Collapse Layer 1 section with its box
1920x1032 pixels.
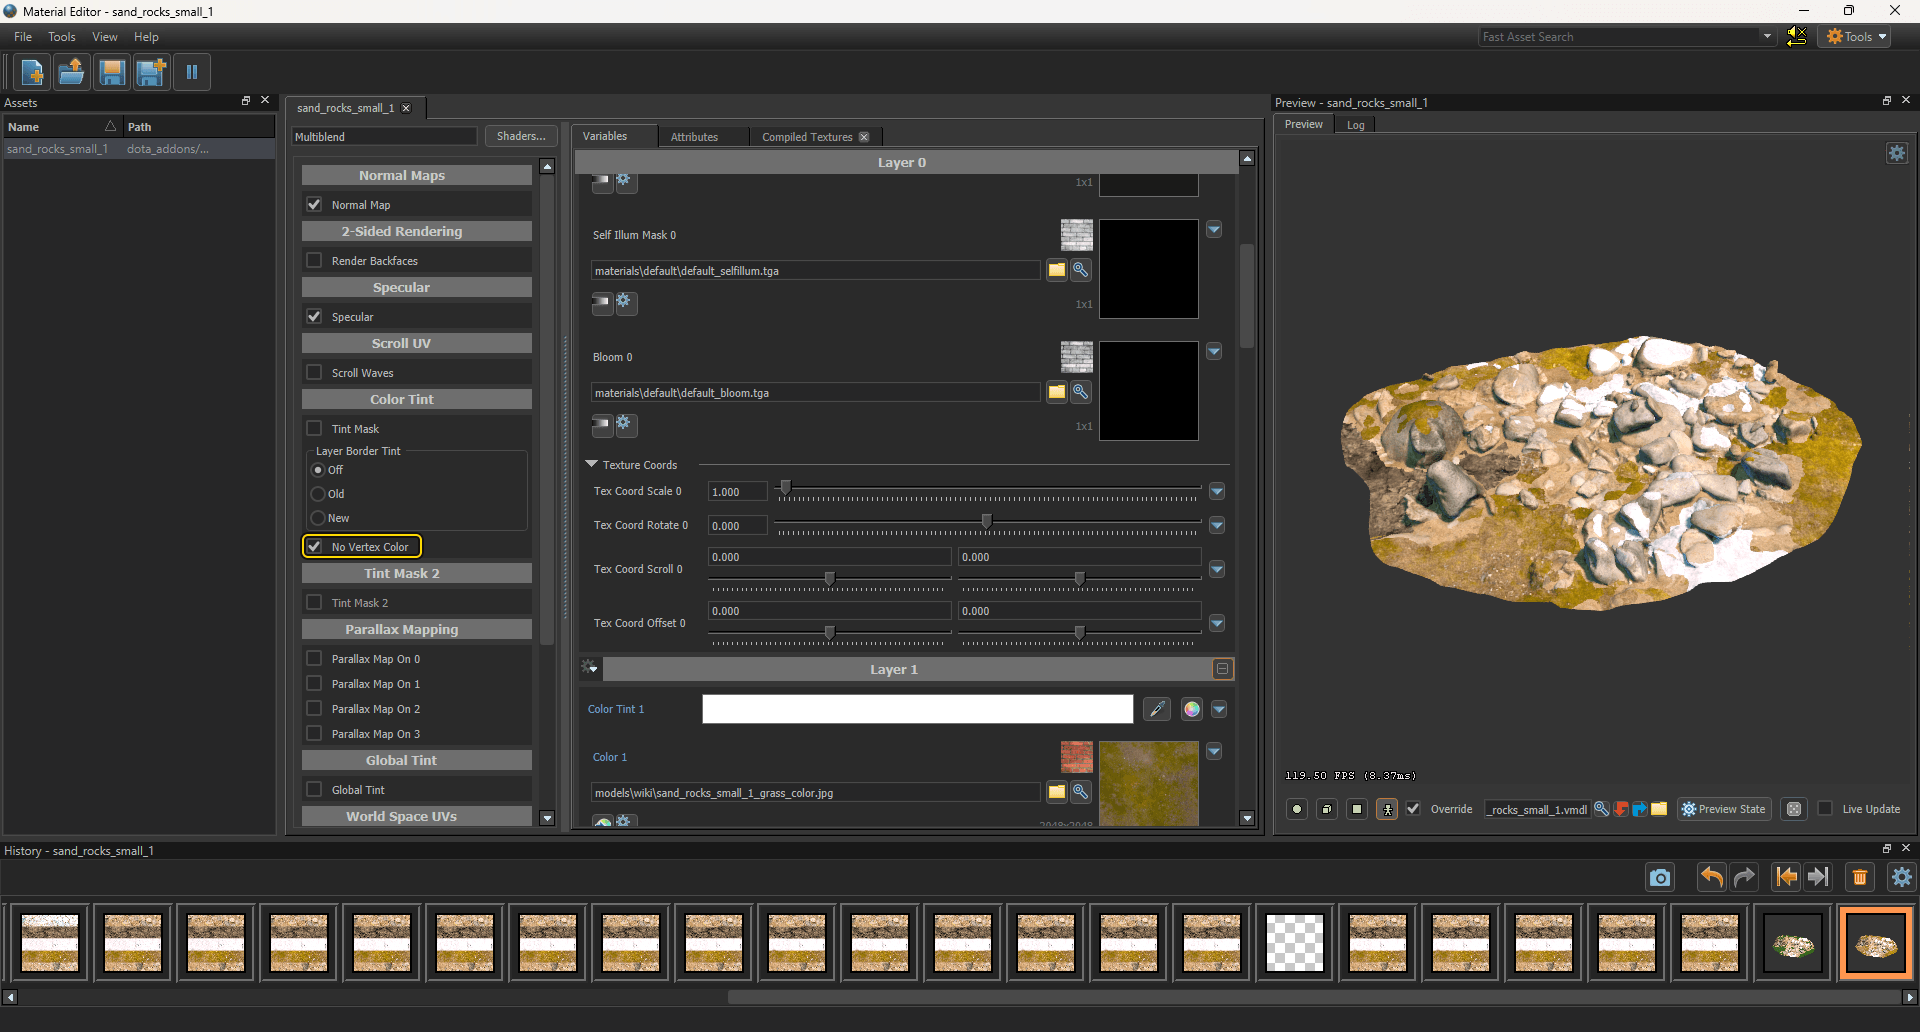pyautogui.click(x=1222, y=669)
